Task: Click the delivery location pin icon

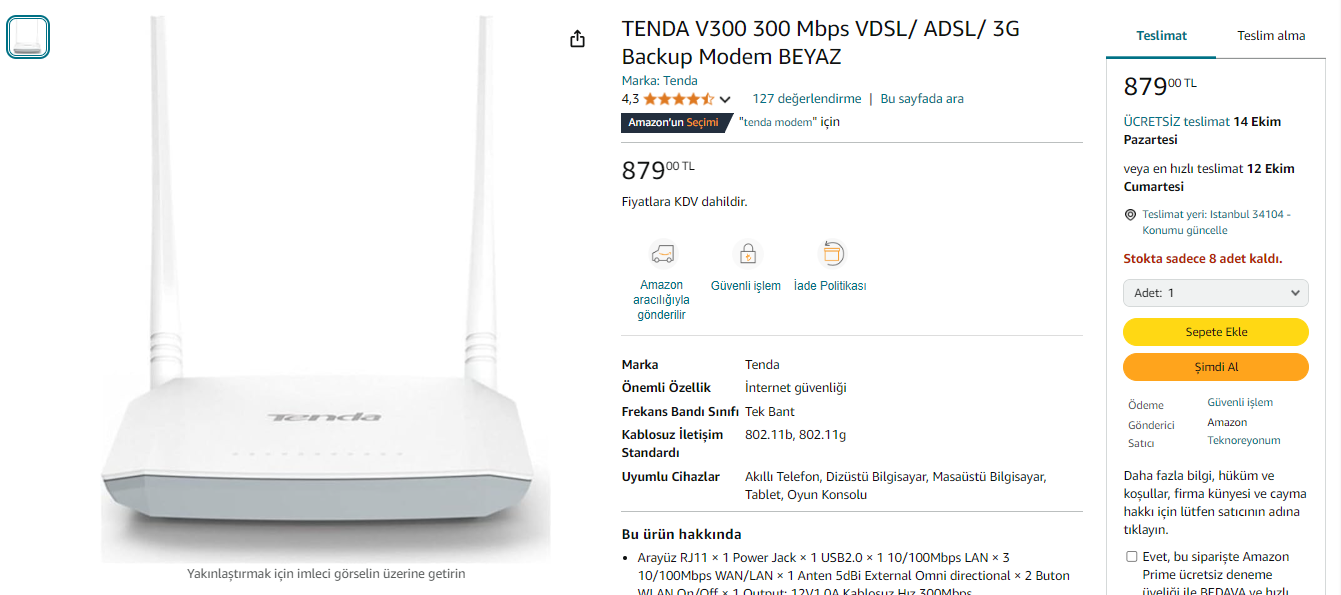Action: pos(1131,215)
